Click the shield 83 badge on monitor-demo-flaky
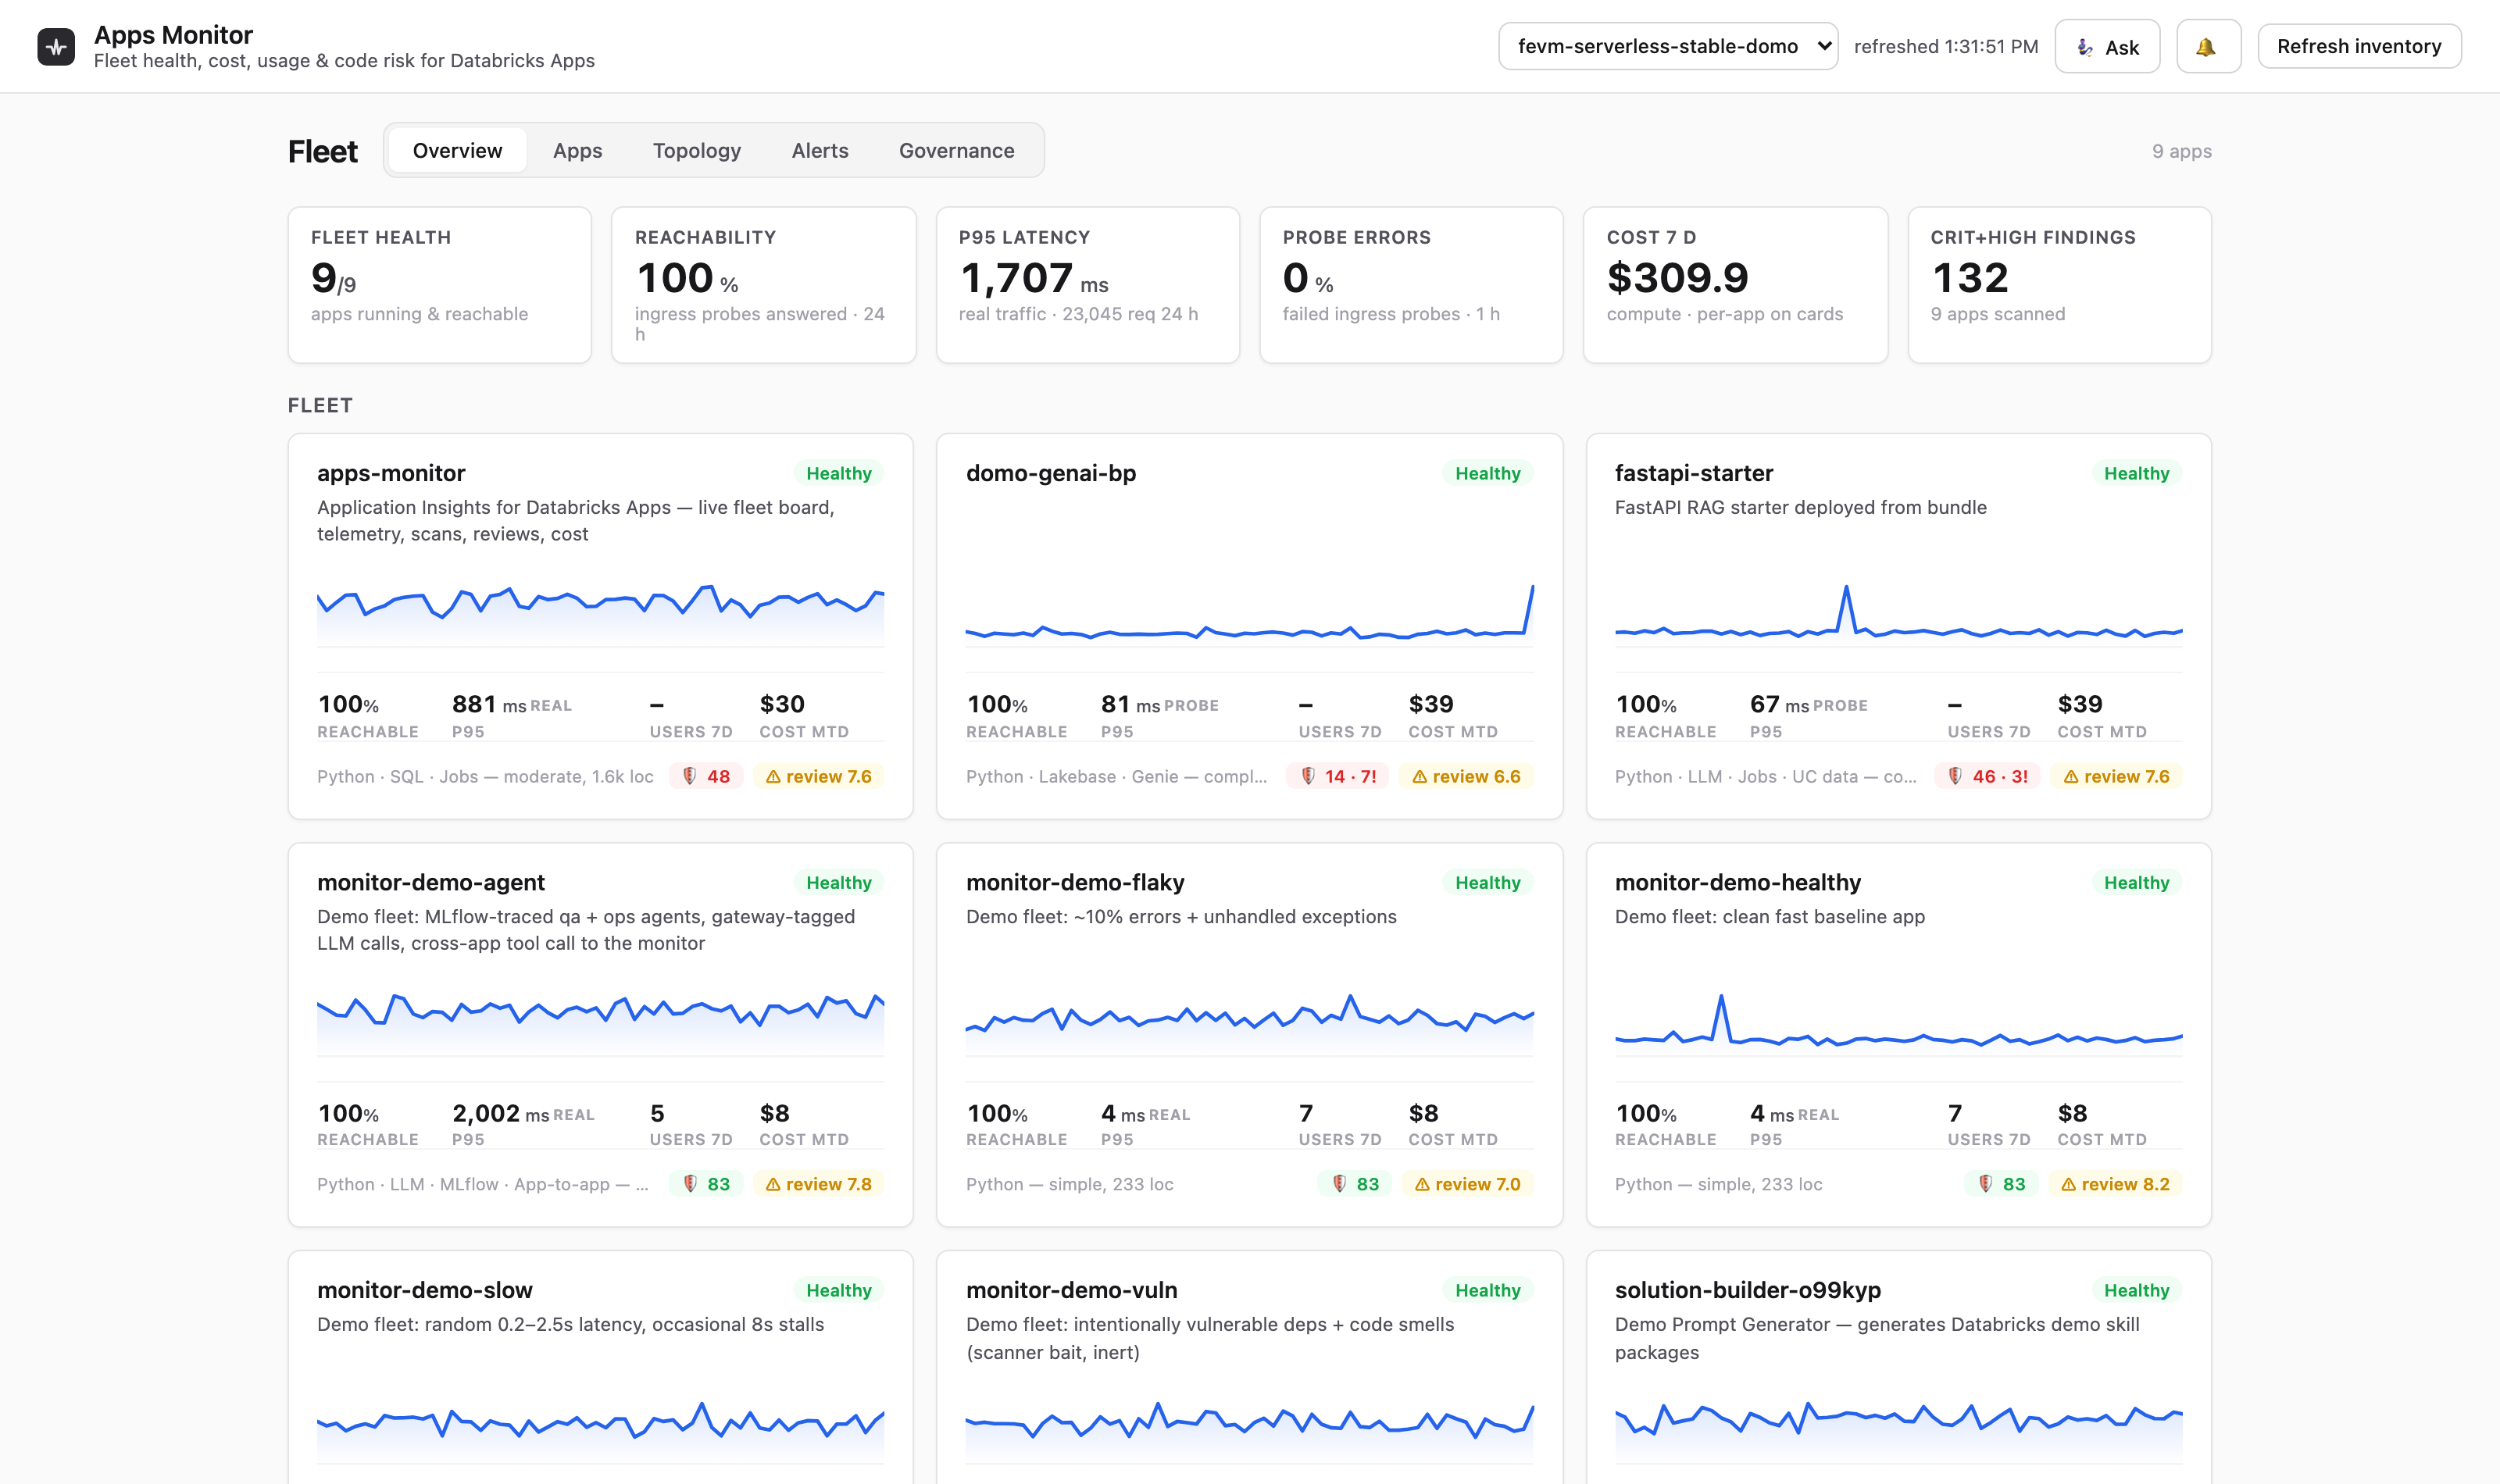The image size is (2500, 1484). pyautogui.click(x=1355, y=1184)
